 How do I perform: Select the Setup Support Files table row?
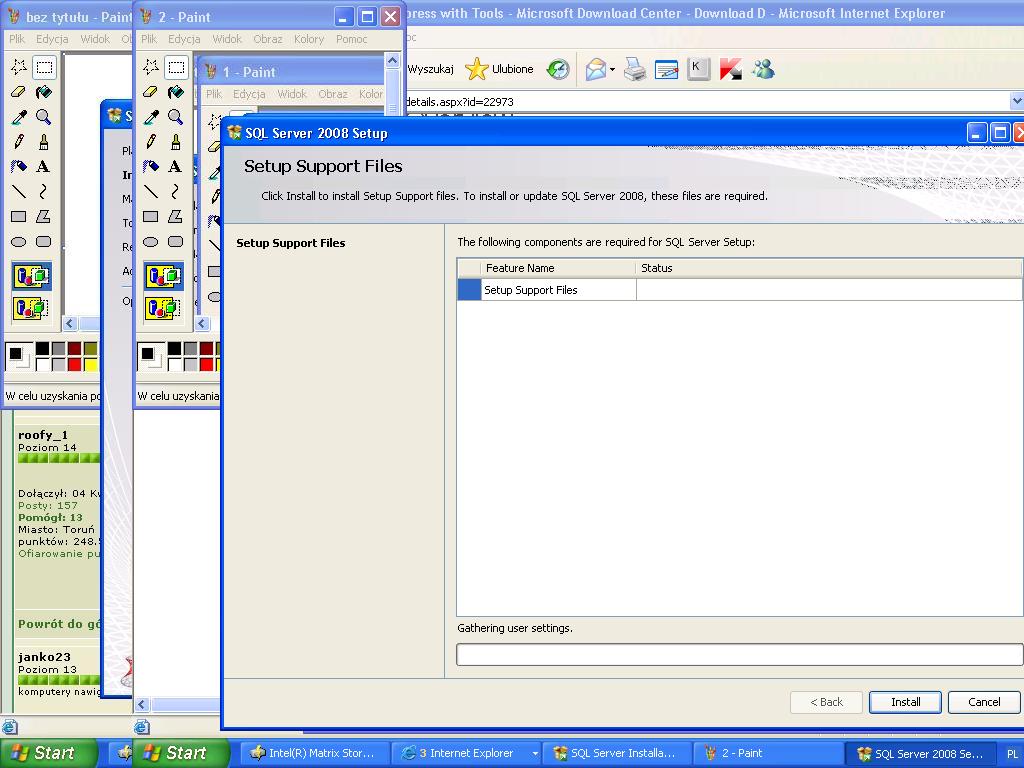pyautogui.click(x=740, y=290)
